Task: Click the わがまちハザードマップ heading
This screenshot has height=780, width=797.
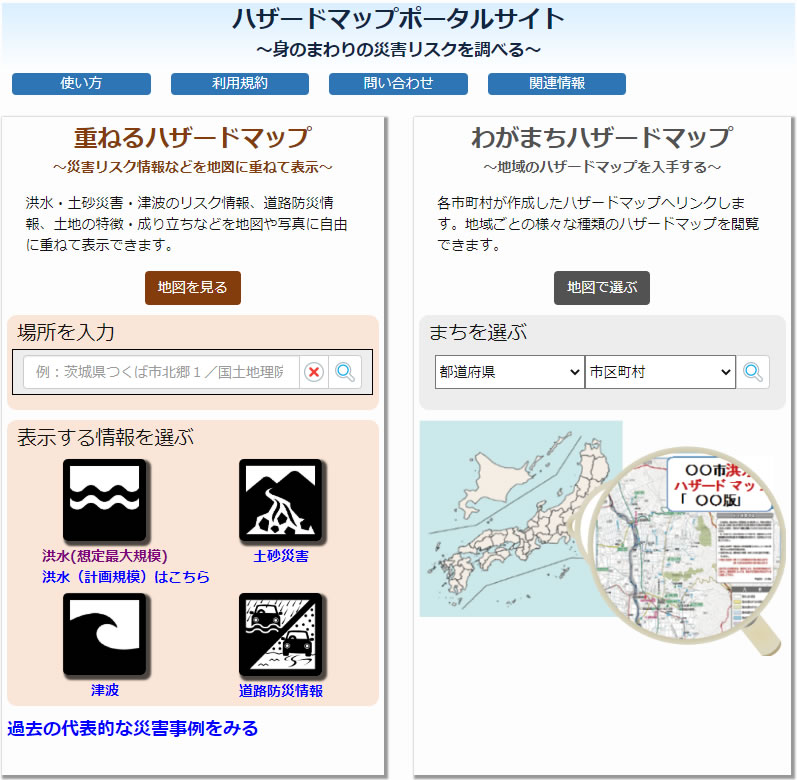Action: pos(602,138)
